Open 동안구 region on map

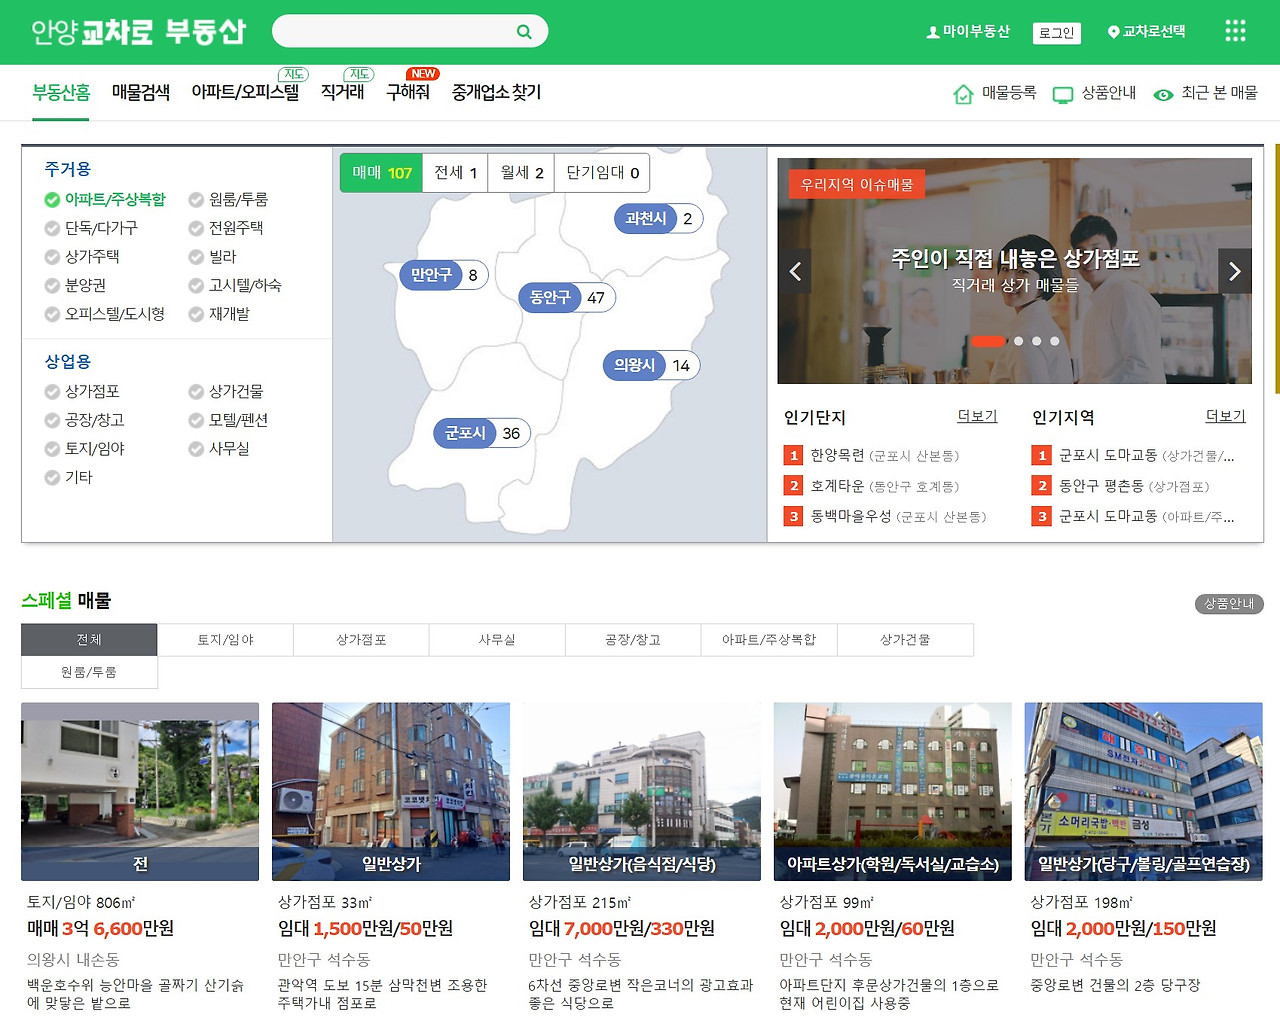(x=567, y=298)
